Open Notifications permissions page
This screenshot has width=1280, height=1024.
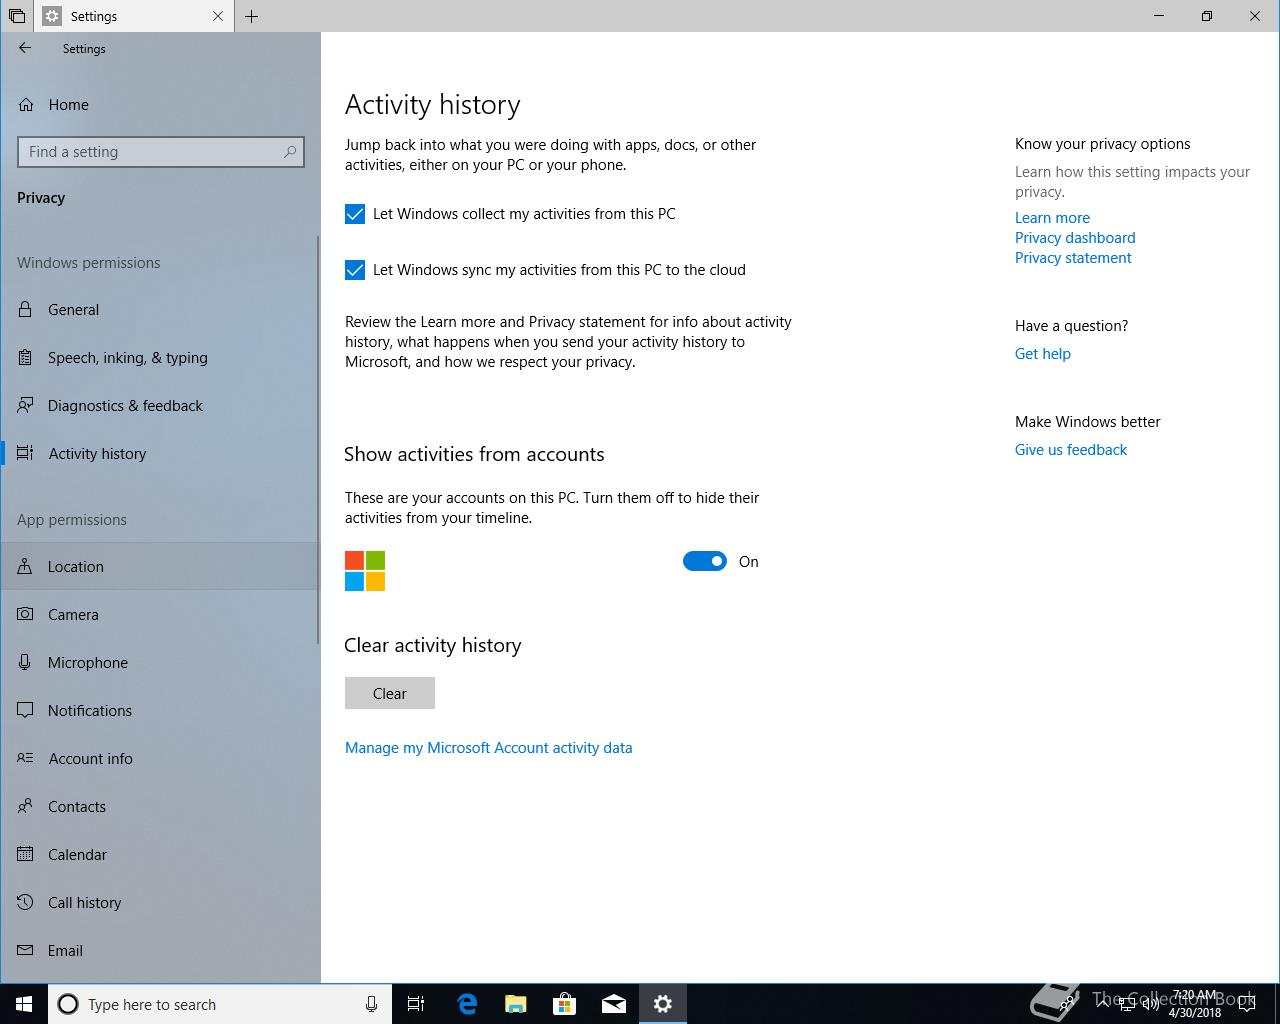[160, 710]
